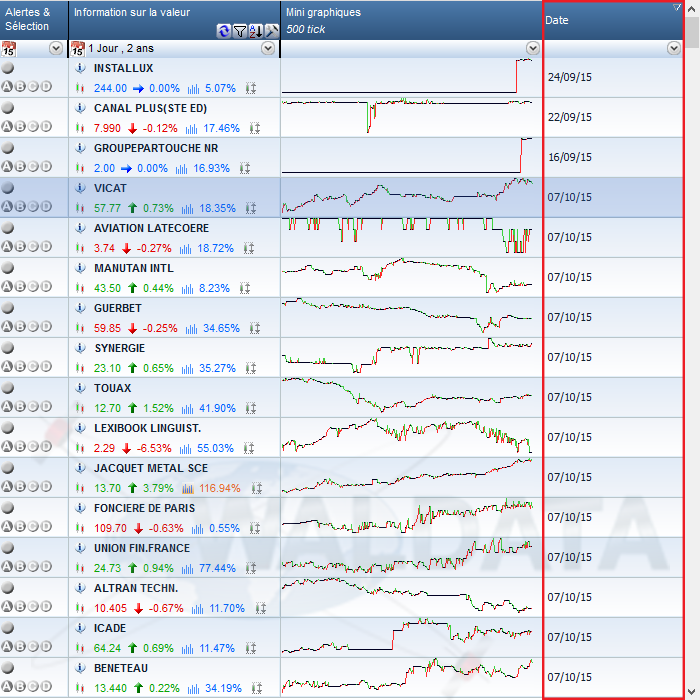Click orange volume bars icon for JACQUET METAL

[188, 488]
